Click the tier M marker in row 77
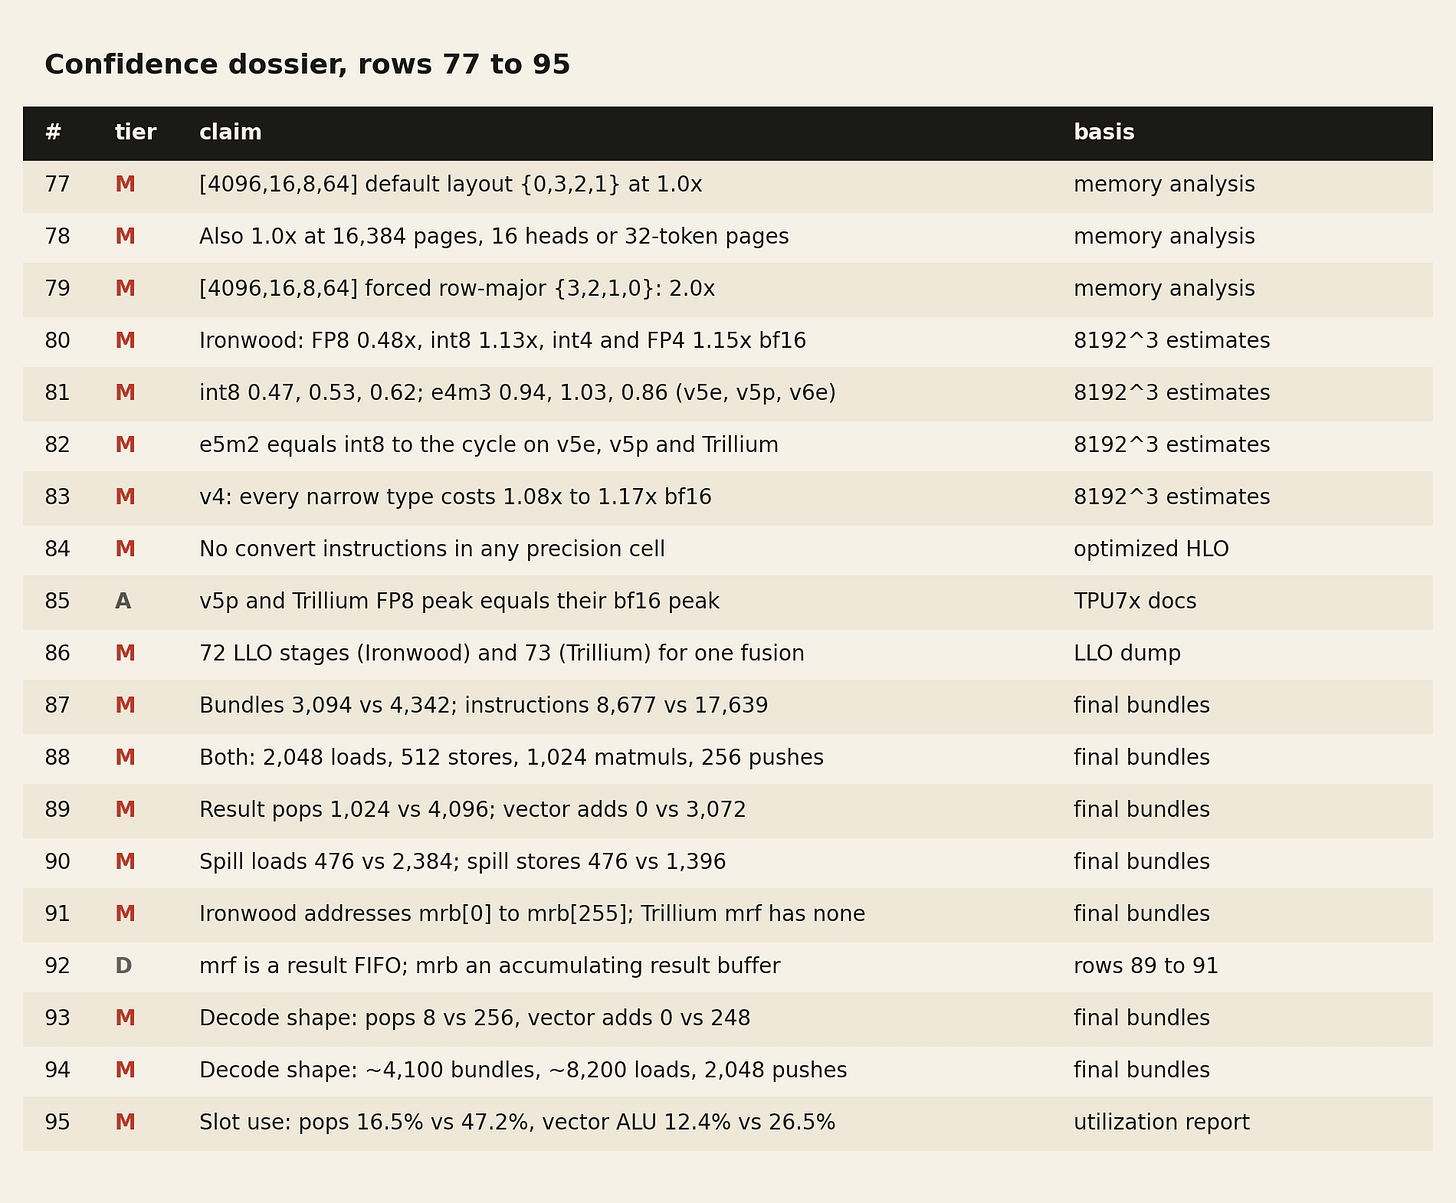 tap(125, 185)
